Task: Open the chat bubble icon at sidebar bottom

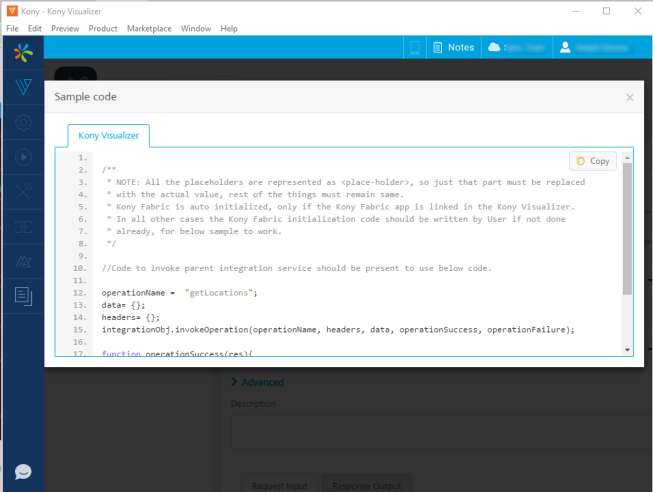Action: pyautogui.click(x=23, y=472)
